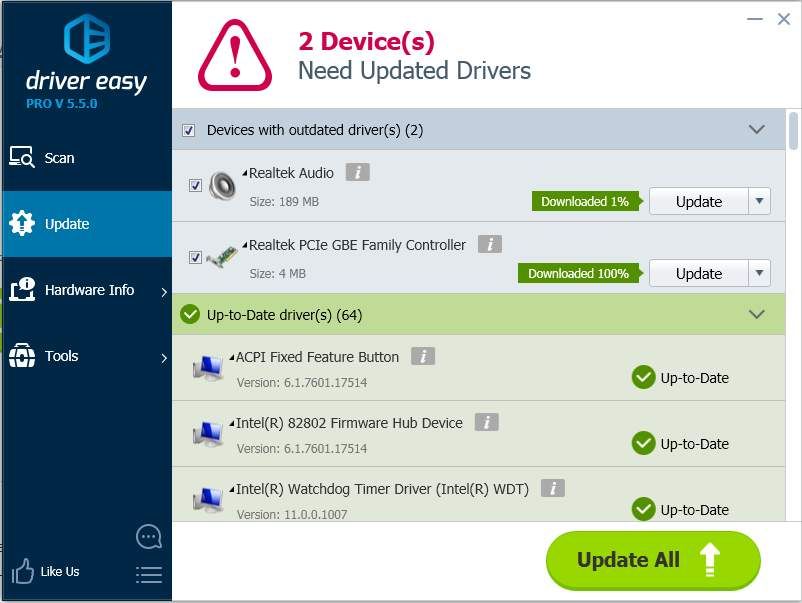Image resolution: width=802 pixels, height=603 pixels.
Task: Toggle the Devices with outdated driver(s) checkbox
Action: (x=189, y=131)
